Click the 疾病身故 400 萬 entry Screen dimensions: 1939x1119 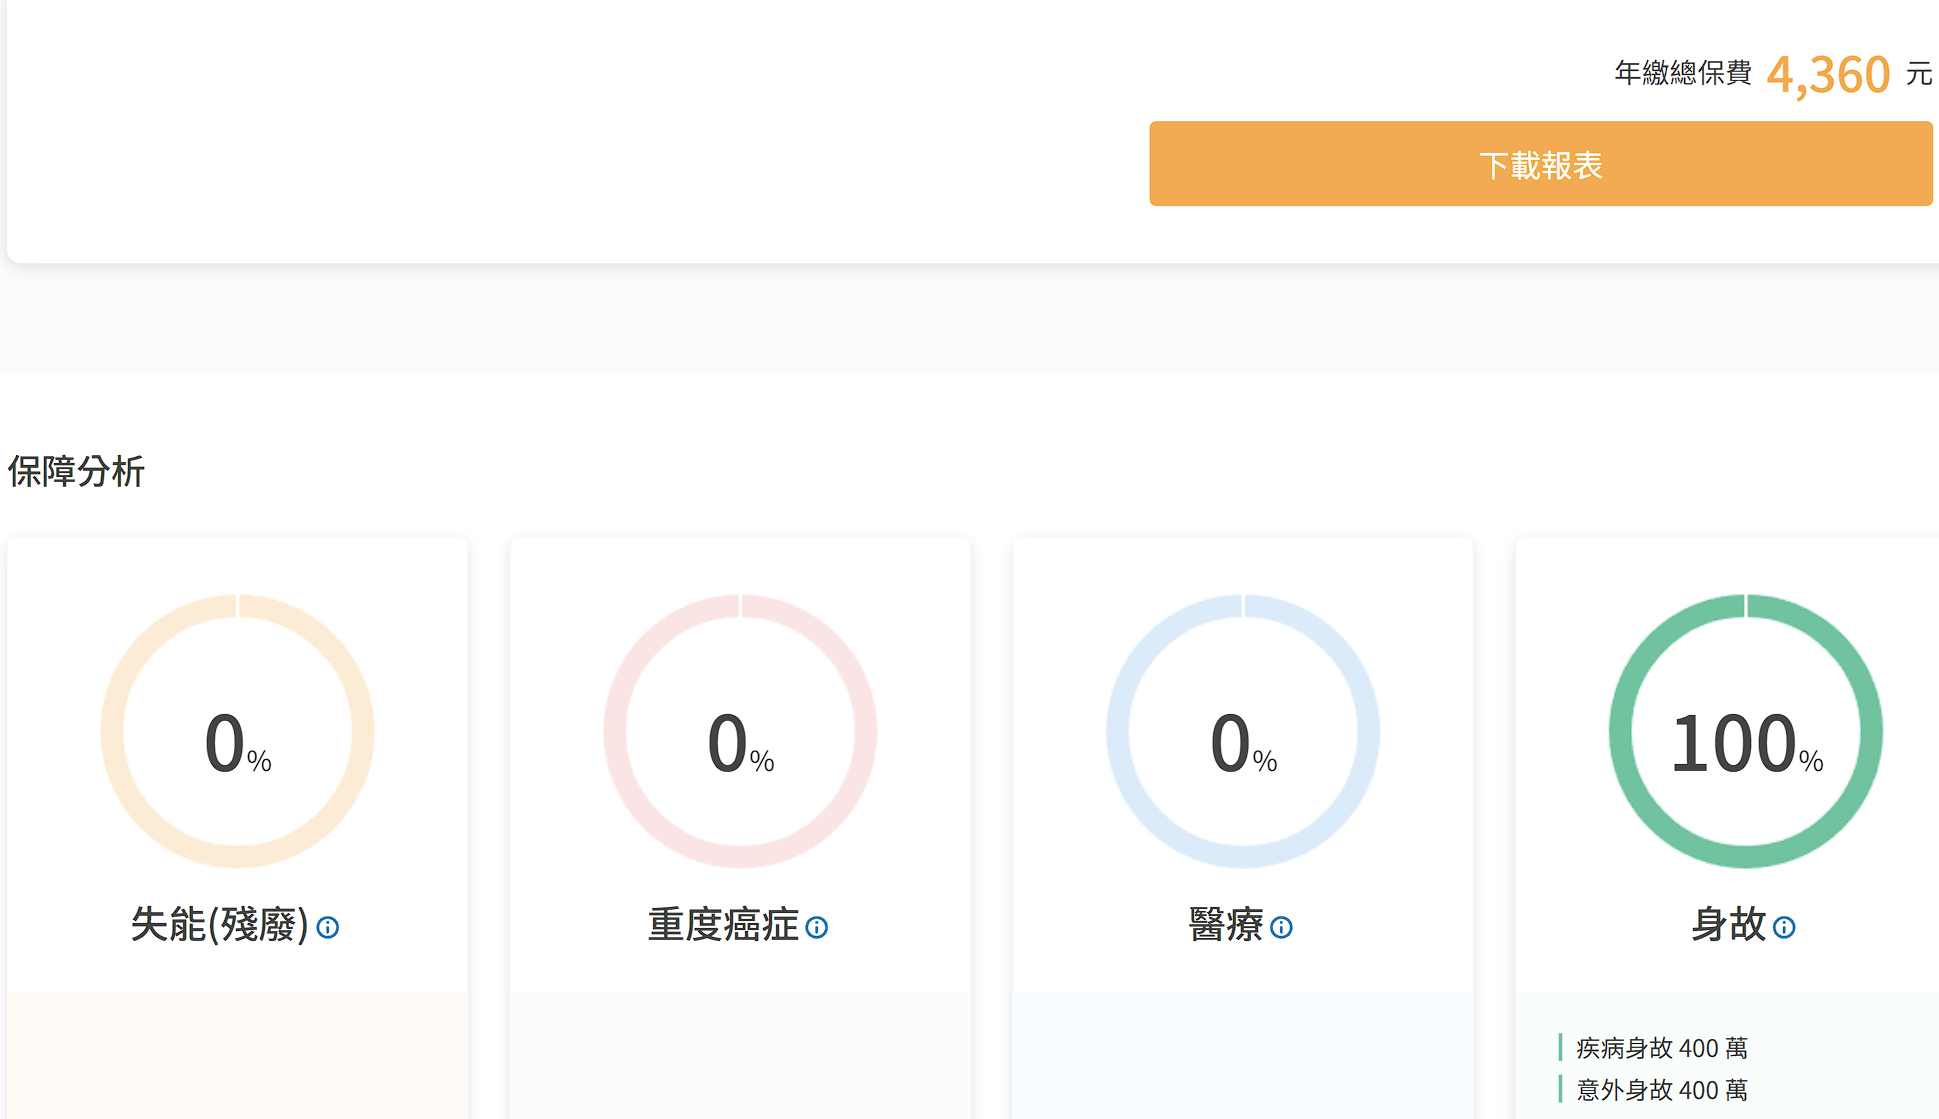[x=1661, y=1048]
